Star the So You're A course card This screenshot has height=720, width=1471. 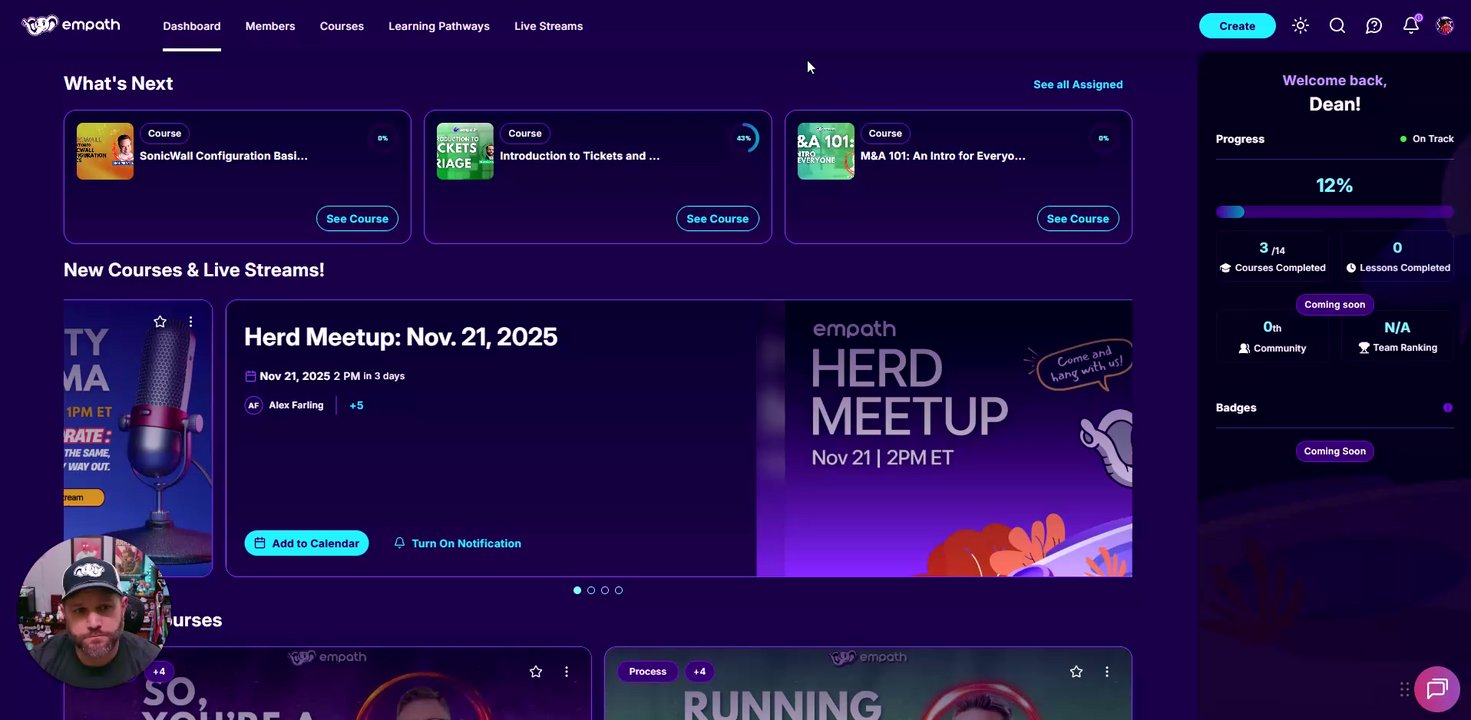coord(536,672)
